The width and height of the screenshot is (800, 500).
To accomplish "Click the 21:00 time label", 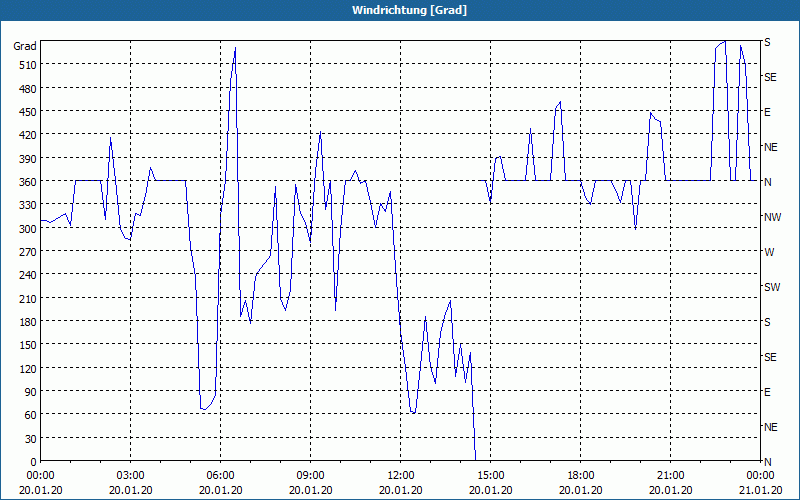I will [x=670, y=476].
